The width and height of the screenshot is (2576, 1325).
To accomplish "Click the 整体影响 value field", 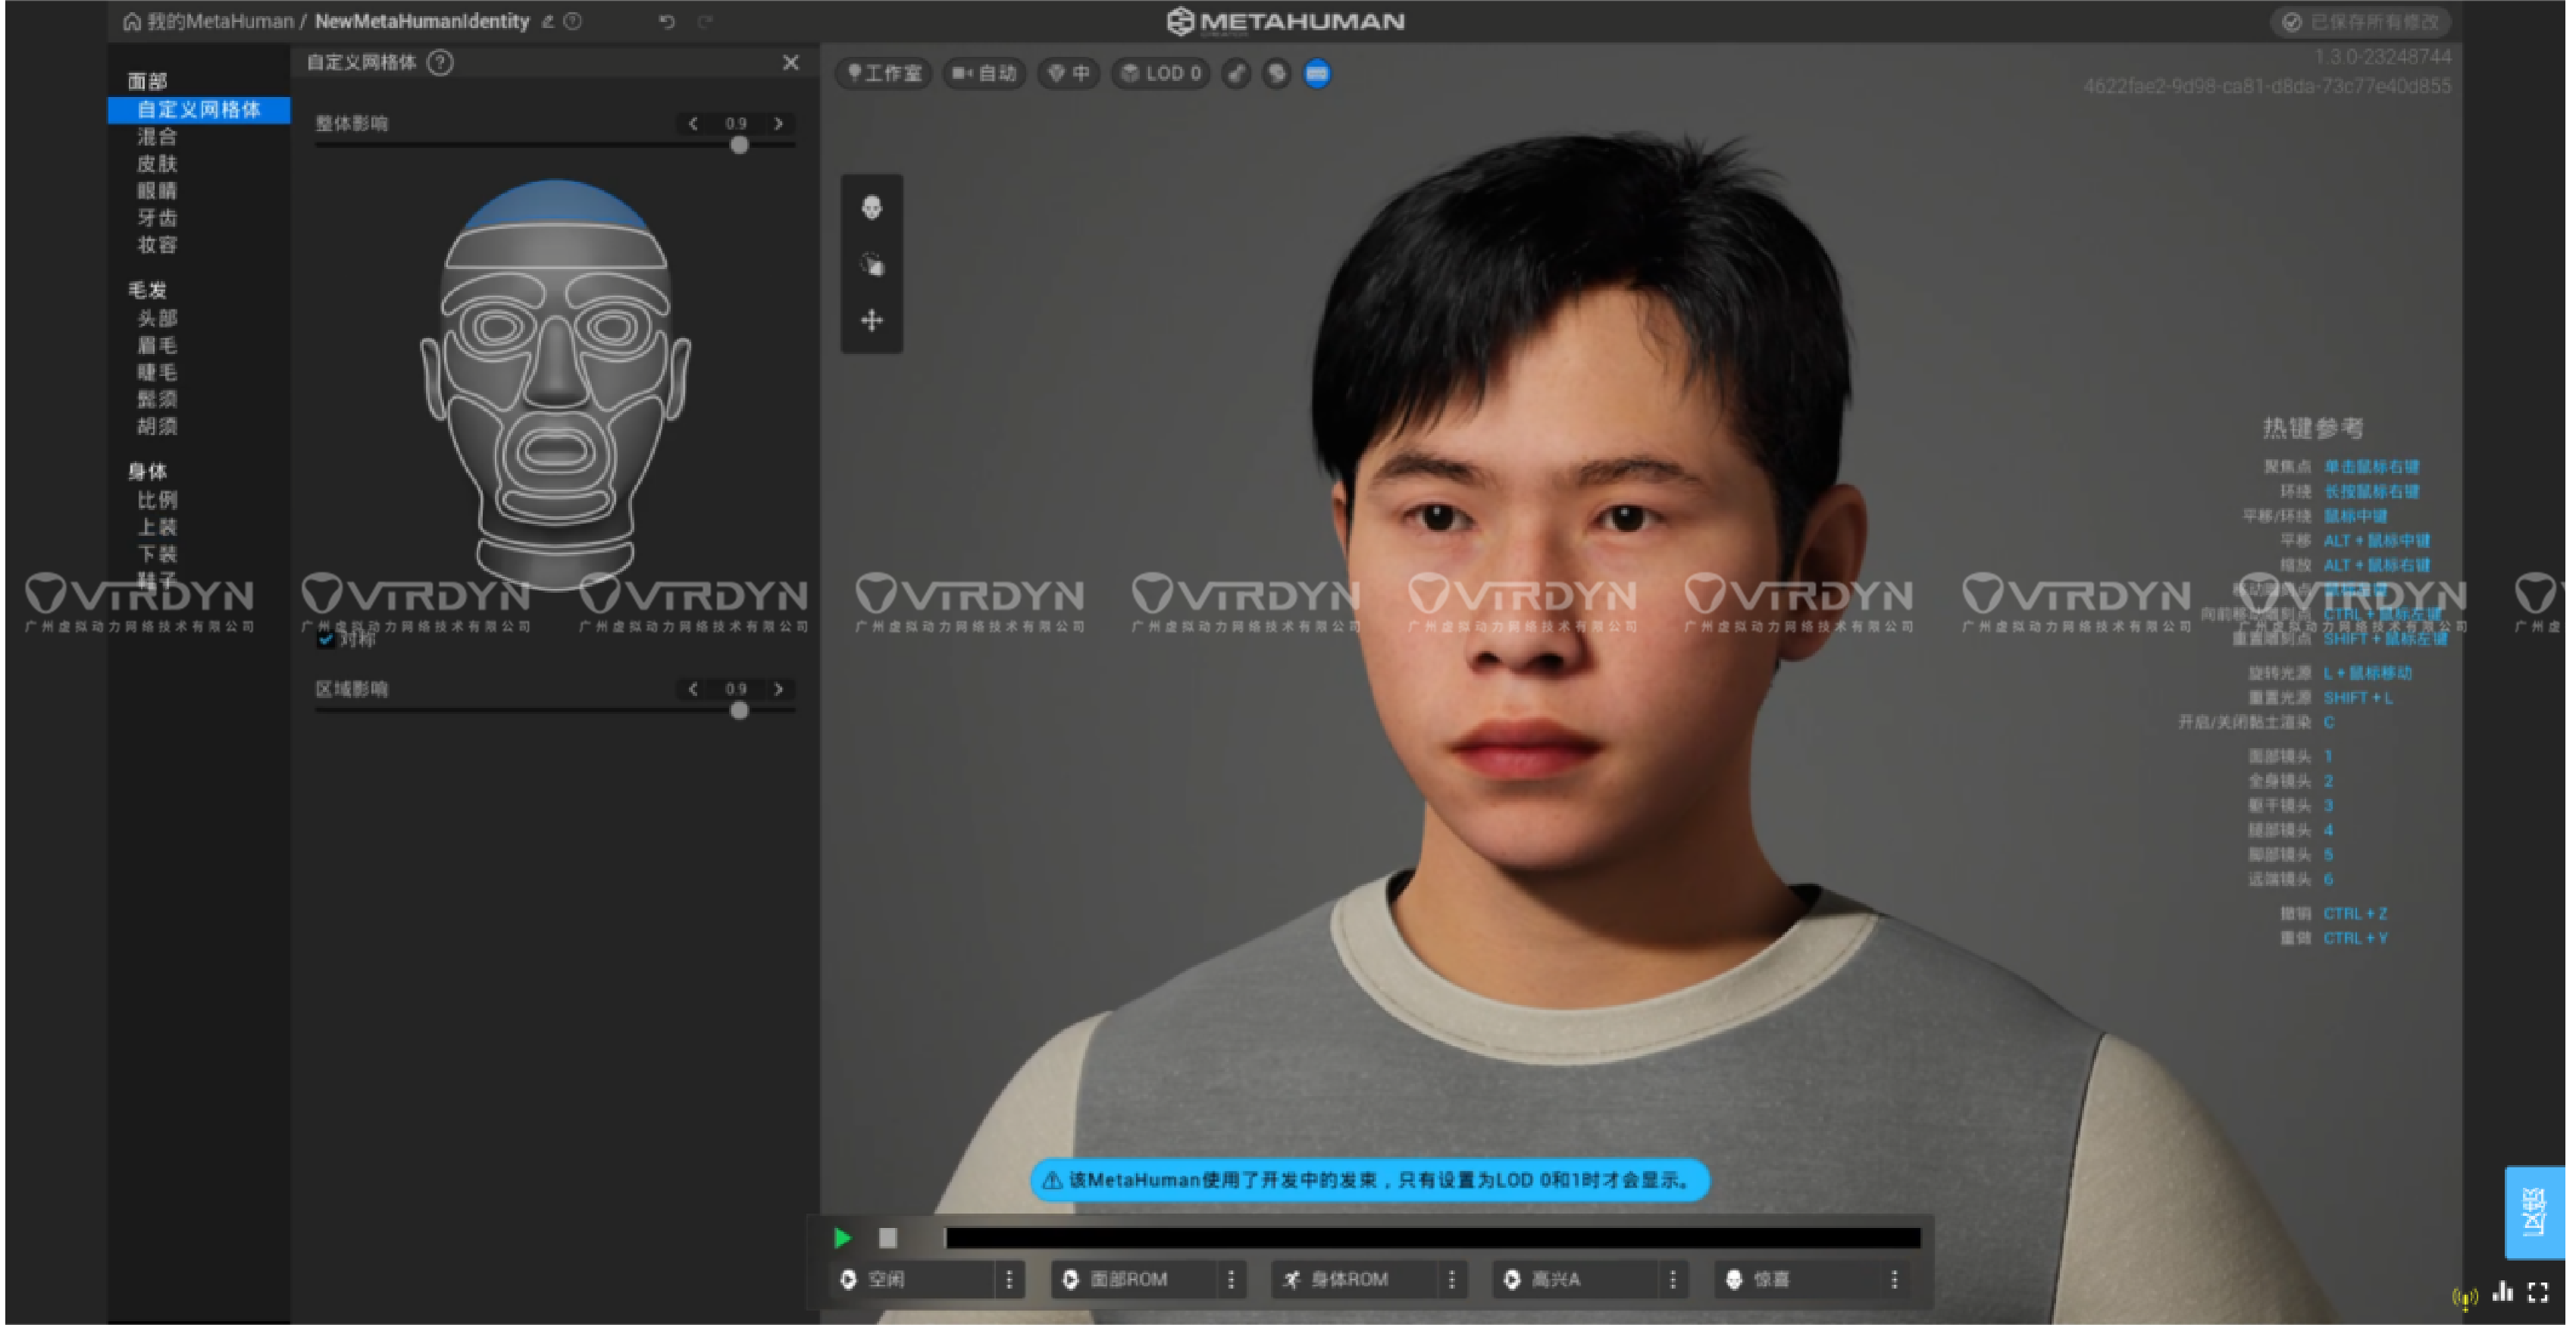I will [736, 124].
